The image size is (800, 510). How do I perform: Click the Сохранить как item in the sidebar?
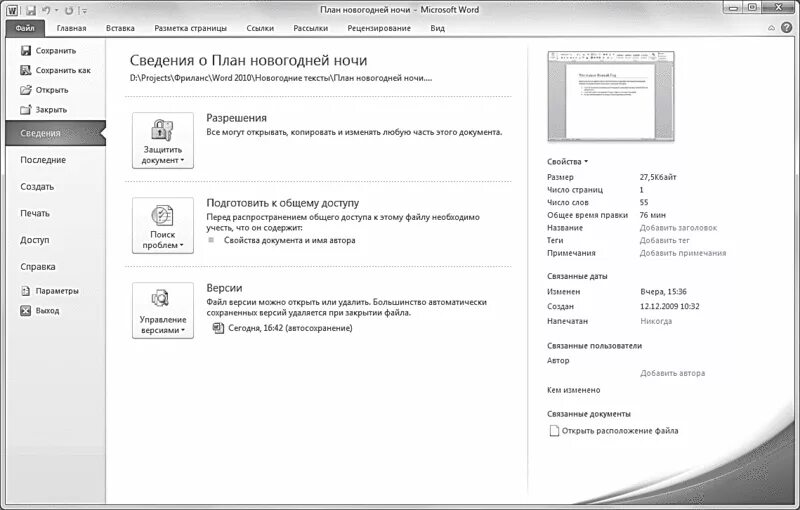[55, 70]
